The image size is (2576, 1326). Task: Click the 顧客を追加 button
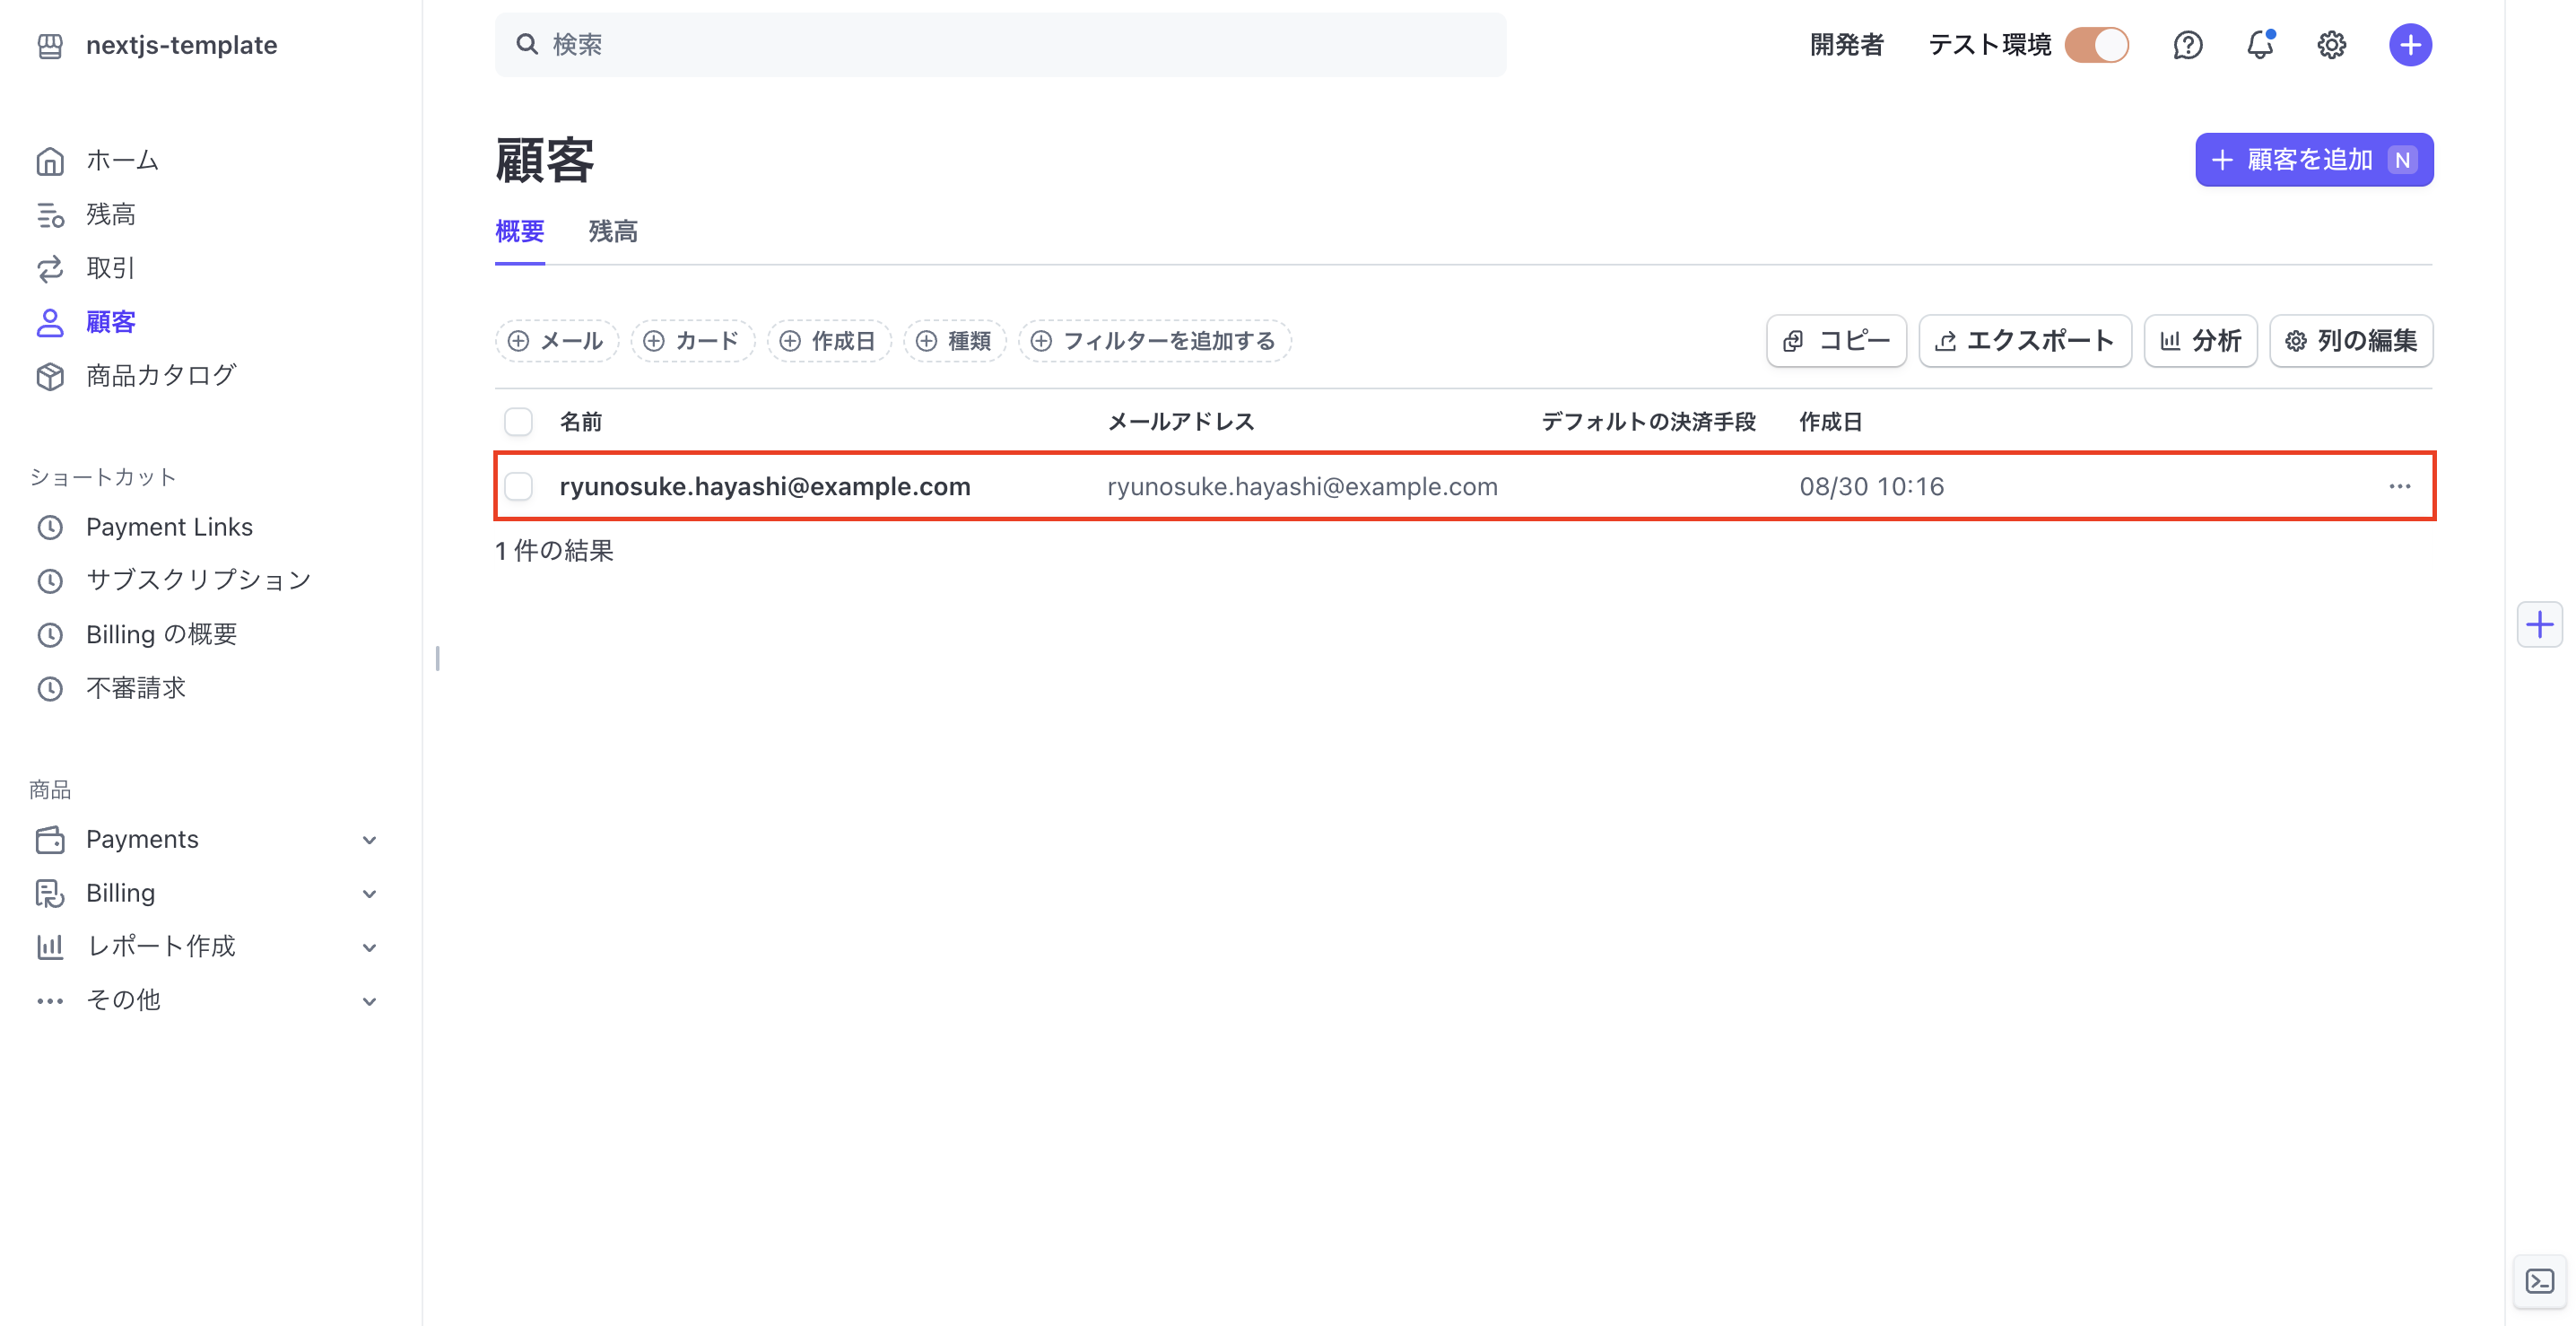(x=2313, y=160)
